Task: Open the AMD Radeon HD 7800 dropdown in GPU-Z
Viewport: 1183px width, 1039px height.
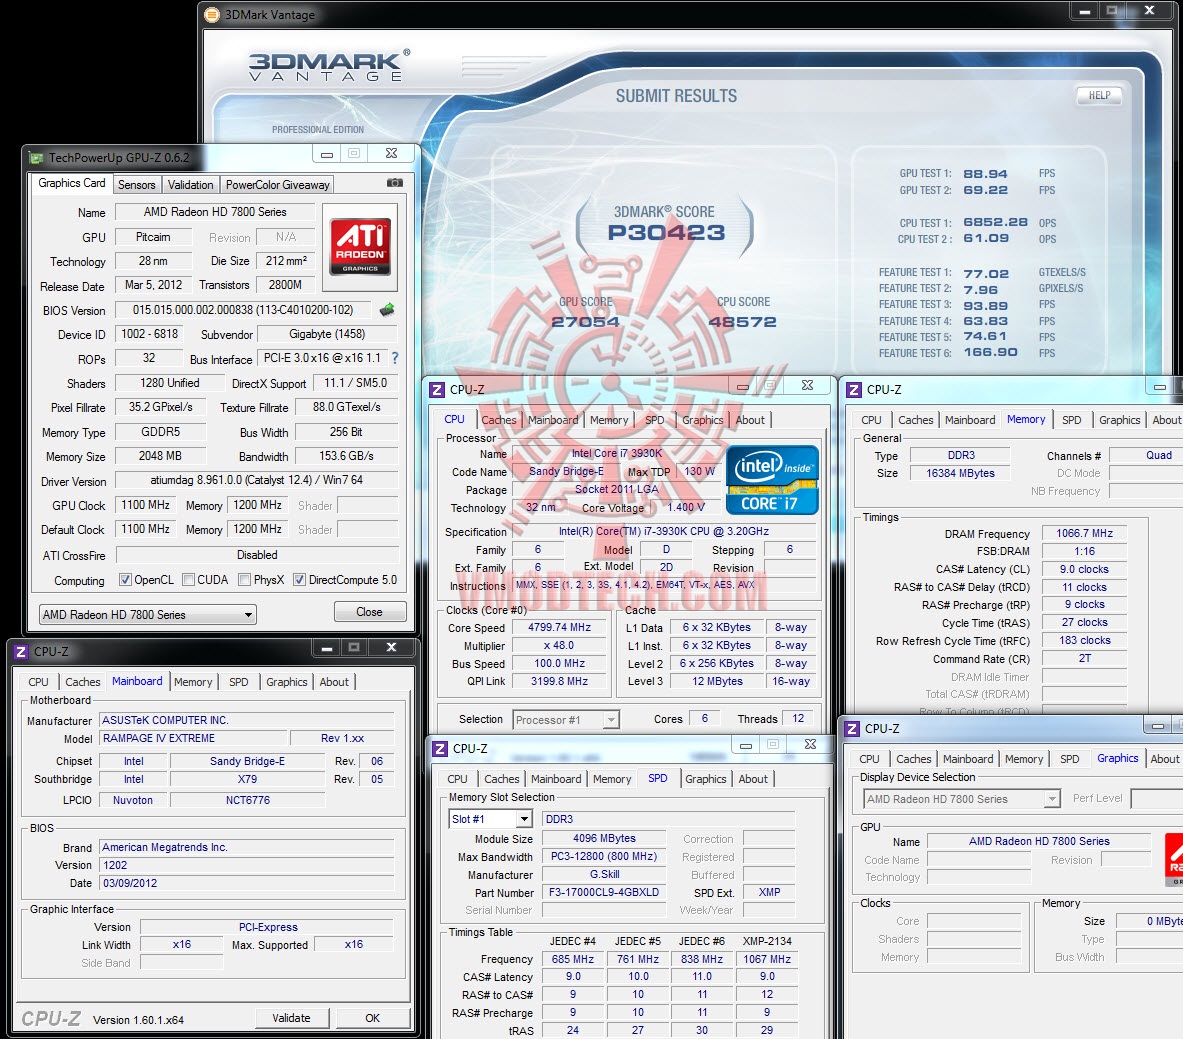Action: pyautogui.click(x=148, y=614)
